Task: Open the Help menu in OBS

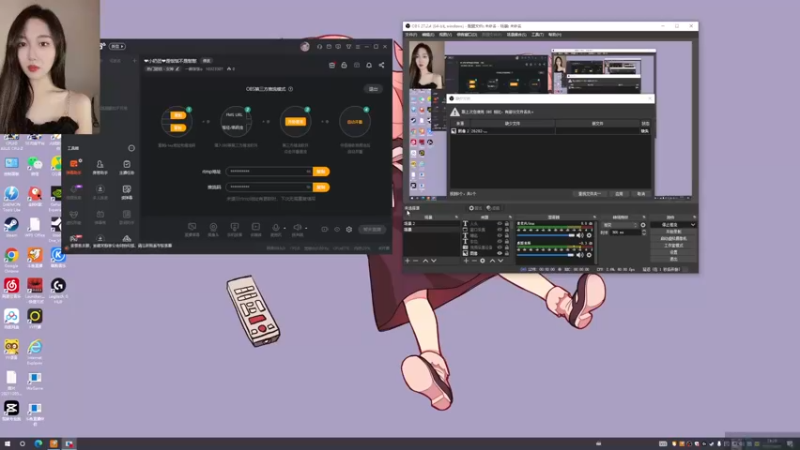Action: (x=555, y=35)
